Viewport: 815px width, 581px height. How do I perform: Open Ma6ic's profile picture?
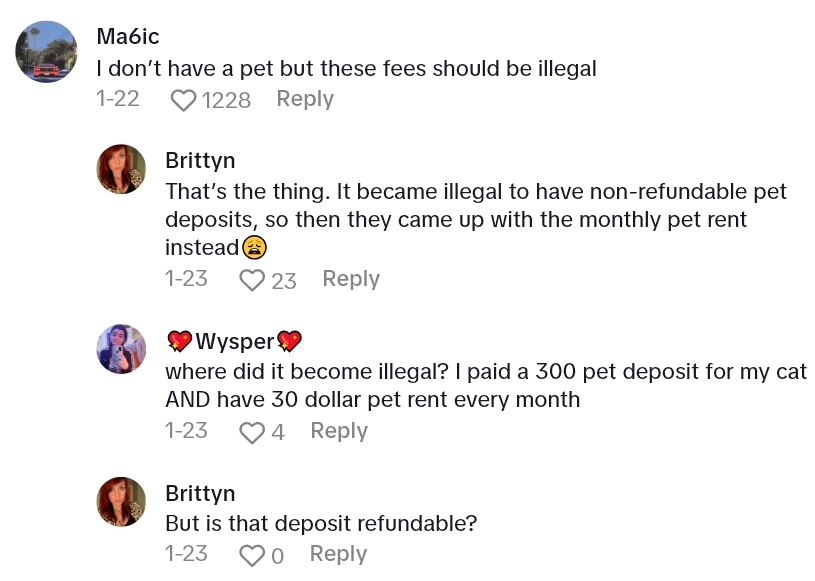coord(46,52)
